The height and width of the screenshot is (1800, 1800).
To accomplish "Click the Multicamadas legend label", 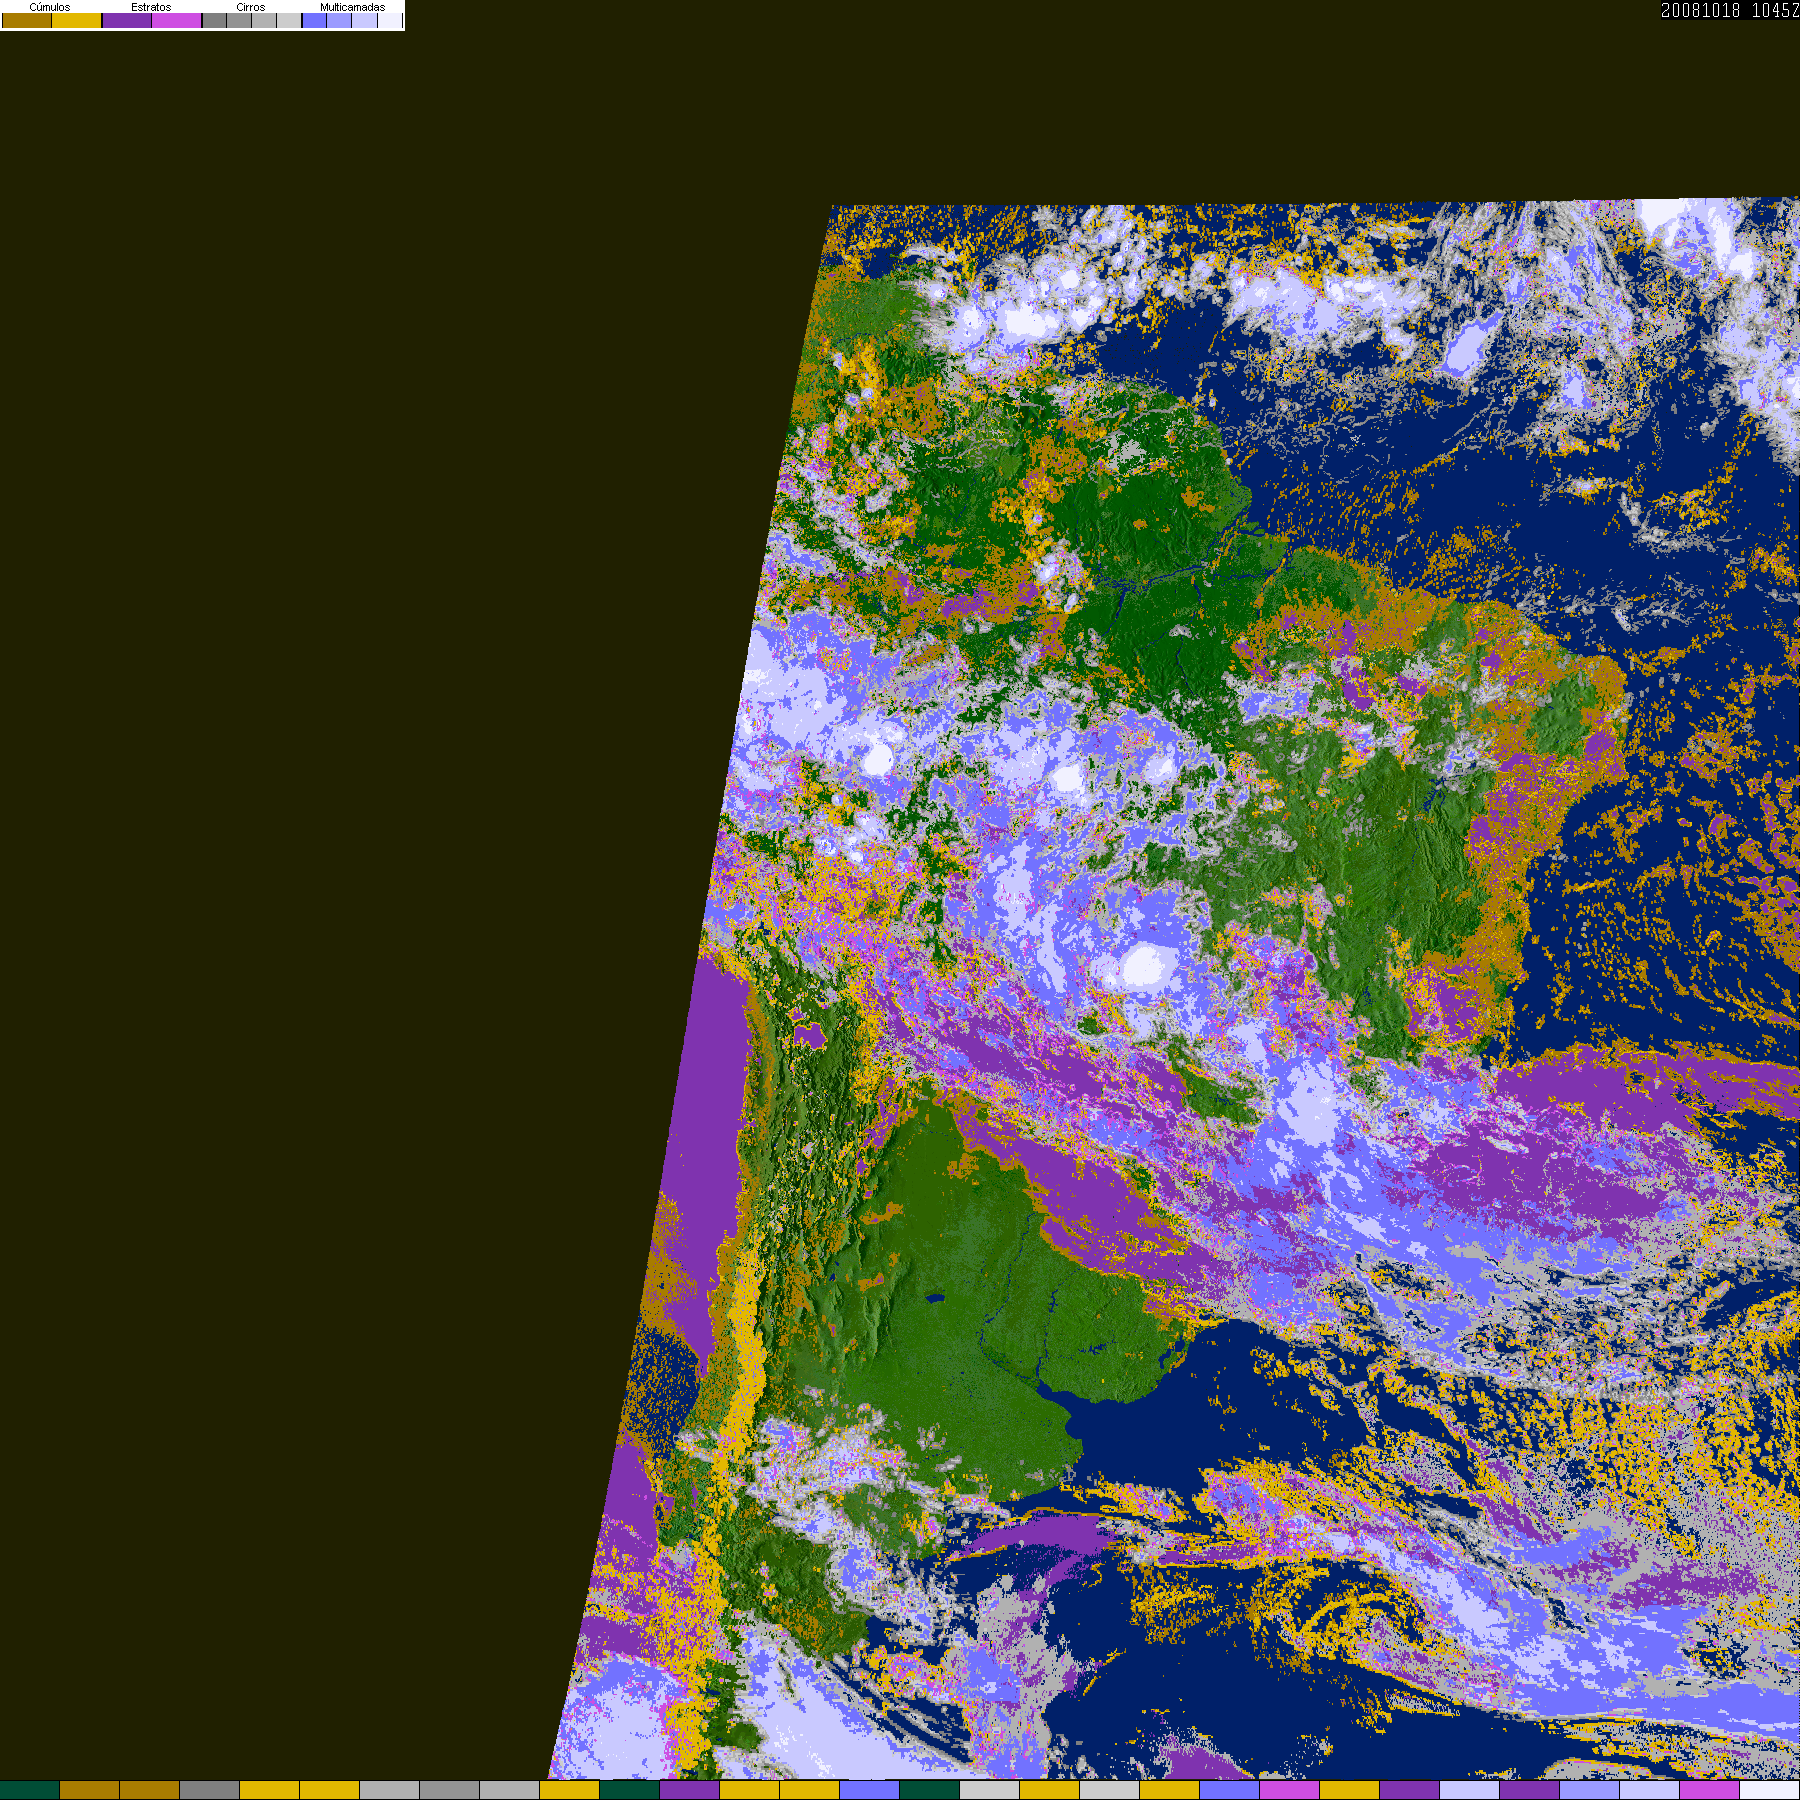I will pyautogui.click(x=353, y=7).
